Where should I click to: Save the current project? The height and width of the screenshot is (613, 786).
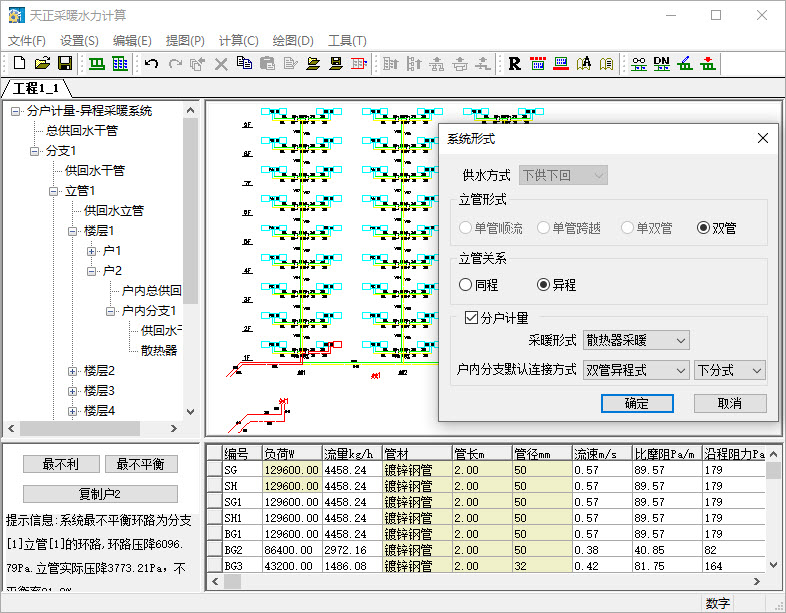point(65,63)
